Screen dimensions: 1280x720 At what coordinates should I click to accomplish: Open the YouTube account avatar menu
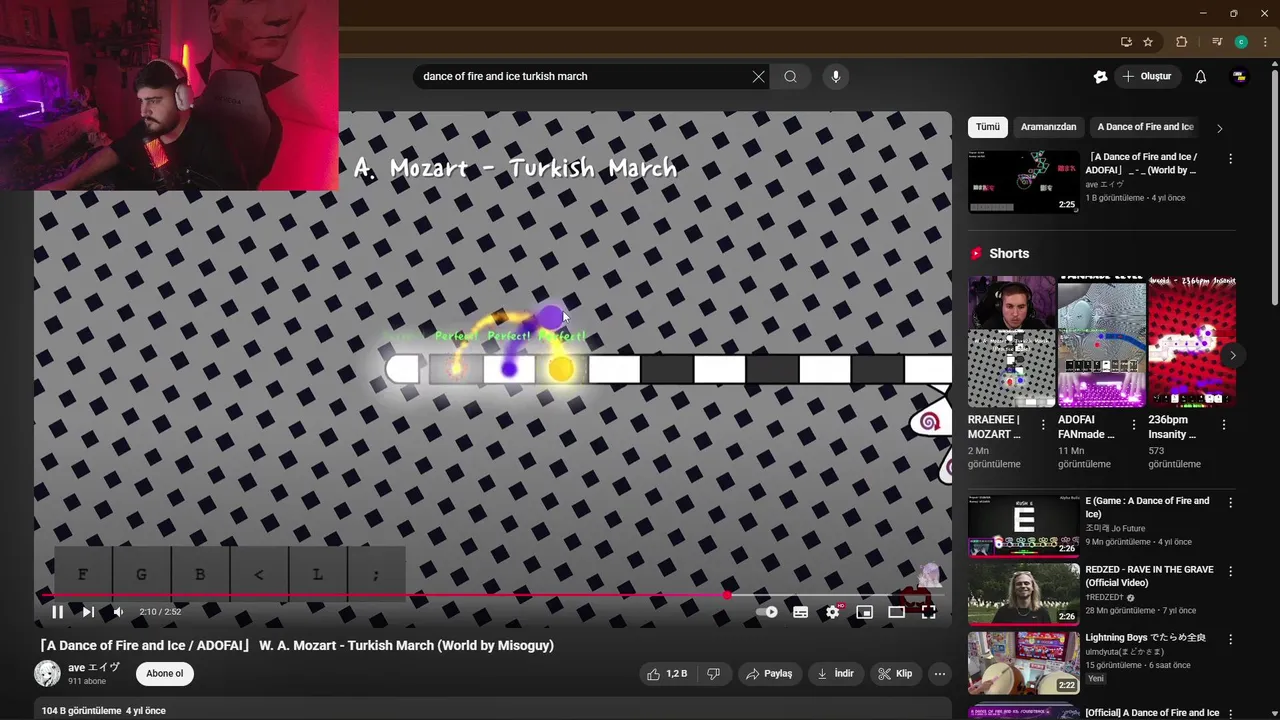pos(1239,76)
